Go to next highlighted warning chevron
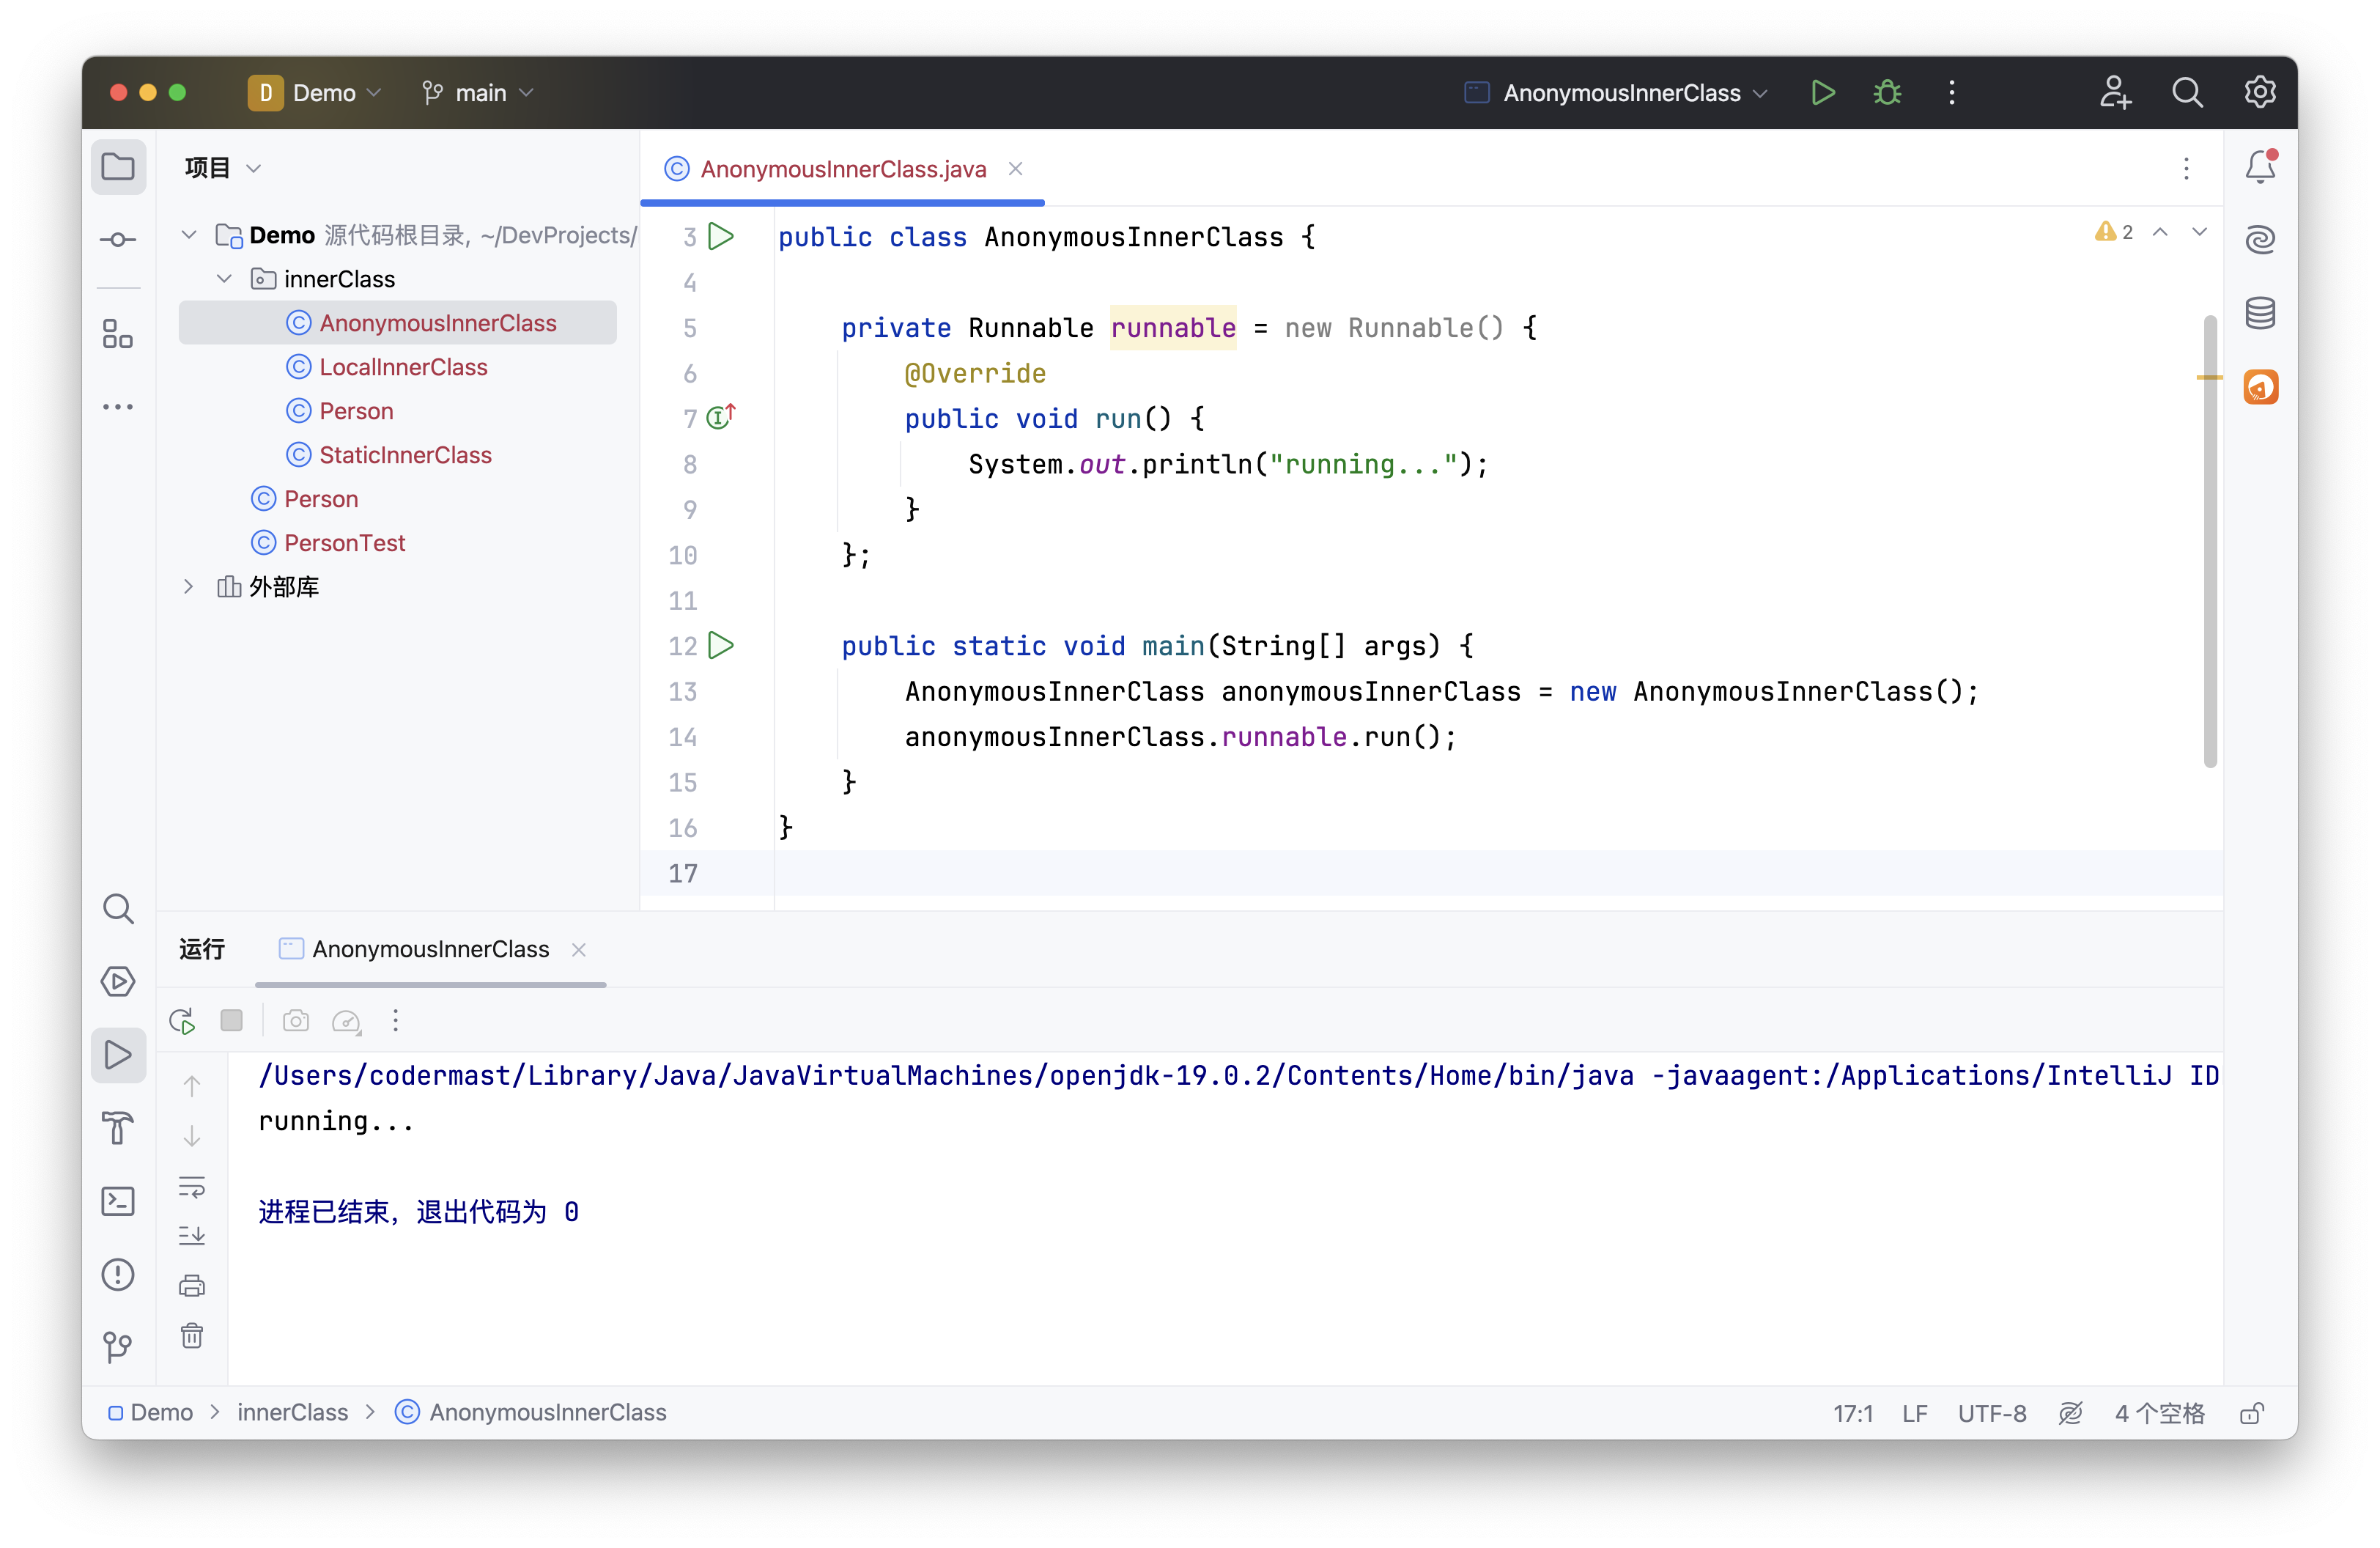The height and width of the screenshot is (1548, 2380). pos(2199,232)
